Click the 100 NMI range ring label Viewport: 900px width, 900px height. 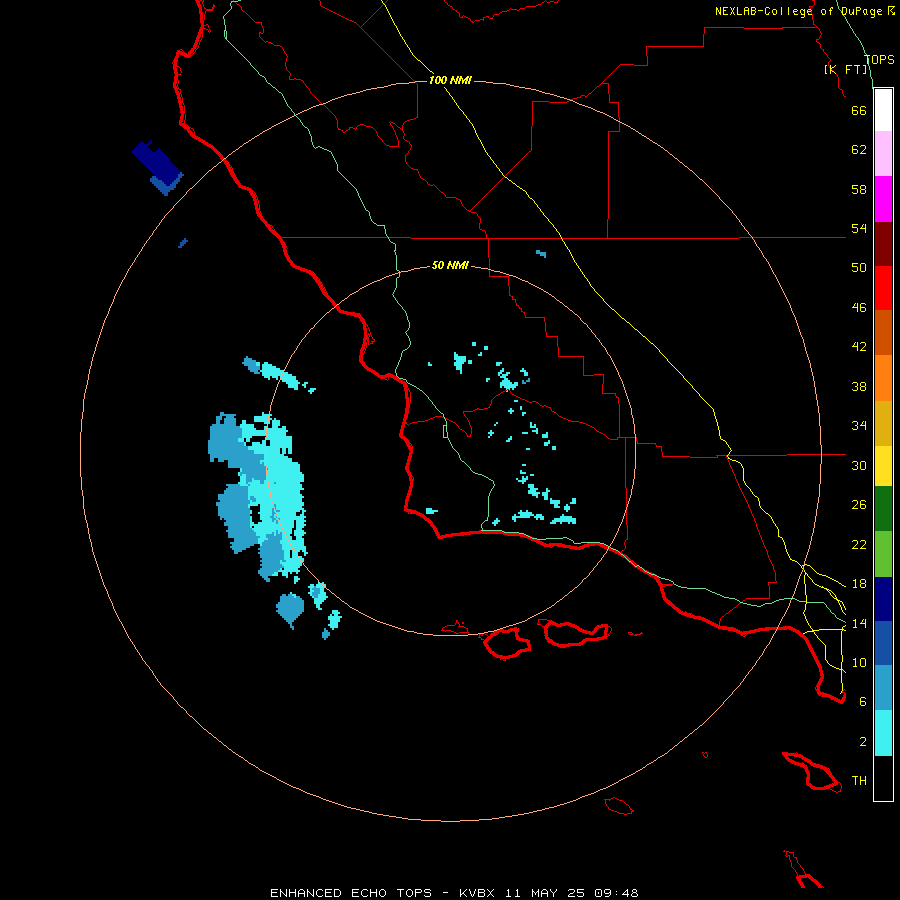tap(450, 80)
